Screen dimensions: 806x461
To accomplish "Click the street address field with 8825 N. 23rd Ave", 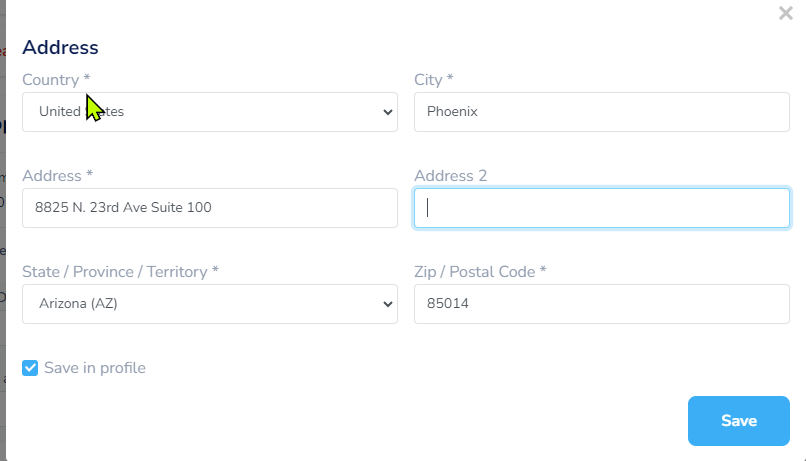I will [x=209, y=208].
